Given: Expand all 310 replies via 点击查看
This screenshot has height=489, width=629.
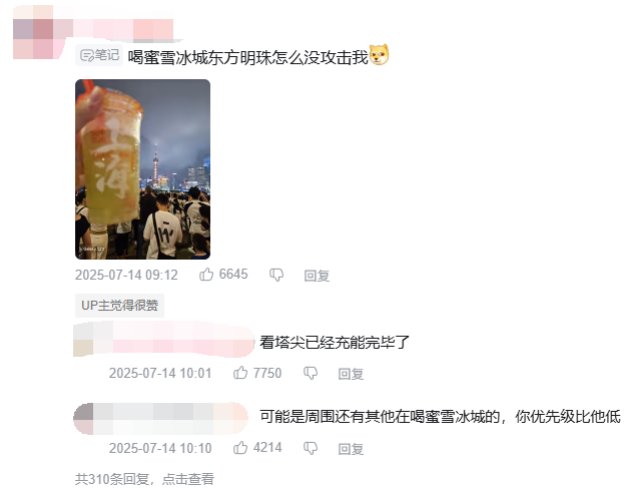Looking at the screenshot, I should (188, 479).
